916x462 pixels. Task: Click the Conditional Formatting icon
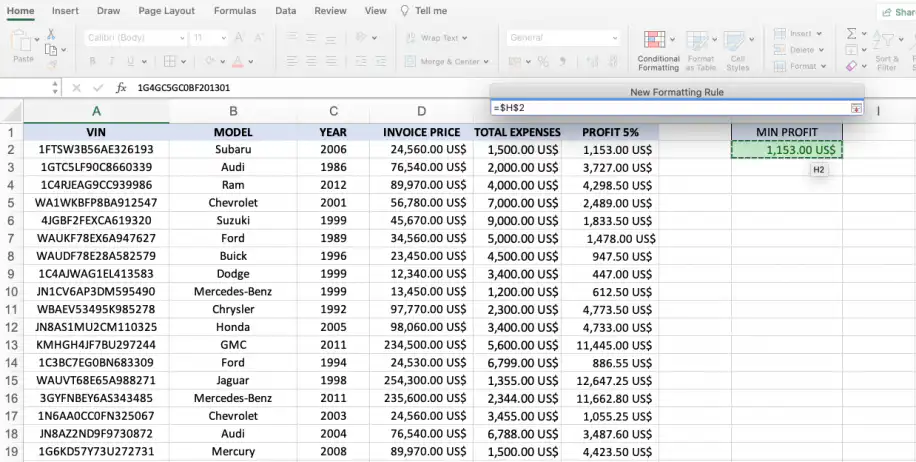[x=654, y=40]
